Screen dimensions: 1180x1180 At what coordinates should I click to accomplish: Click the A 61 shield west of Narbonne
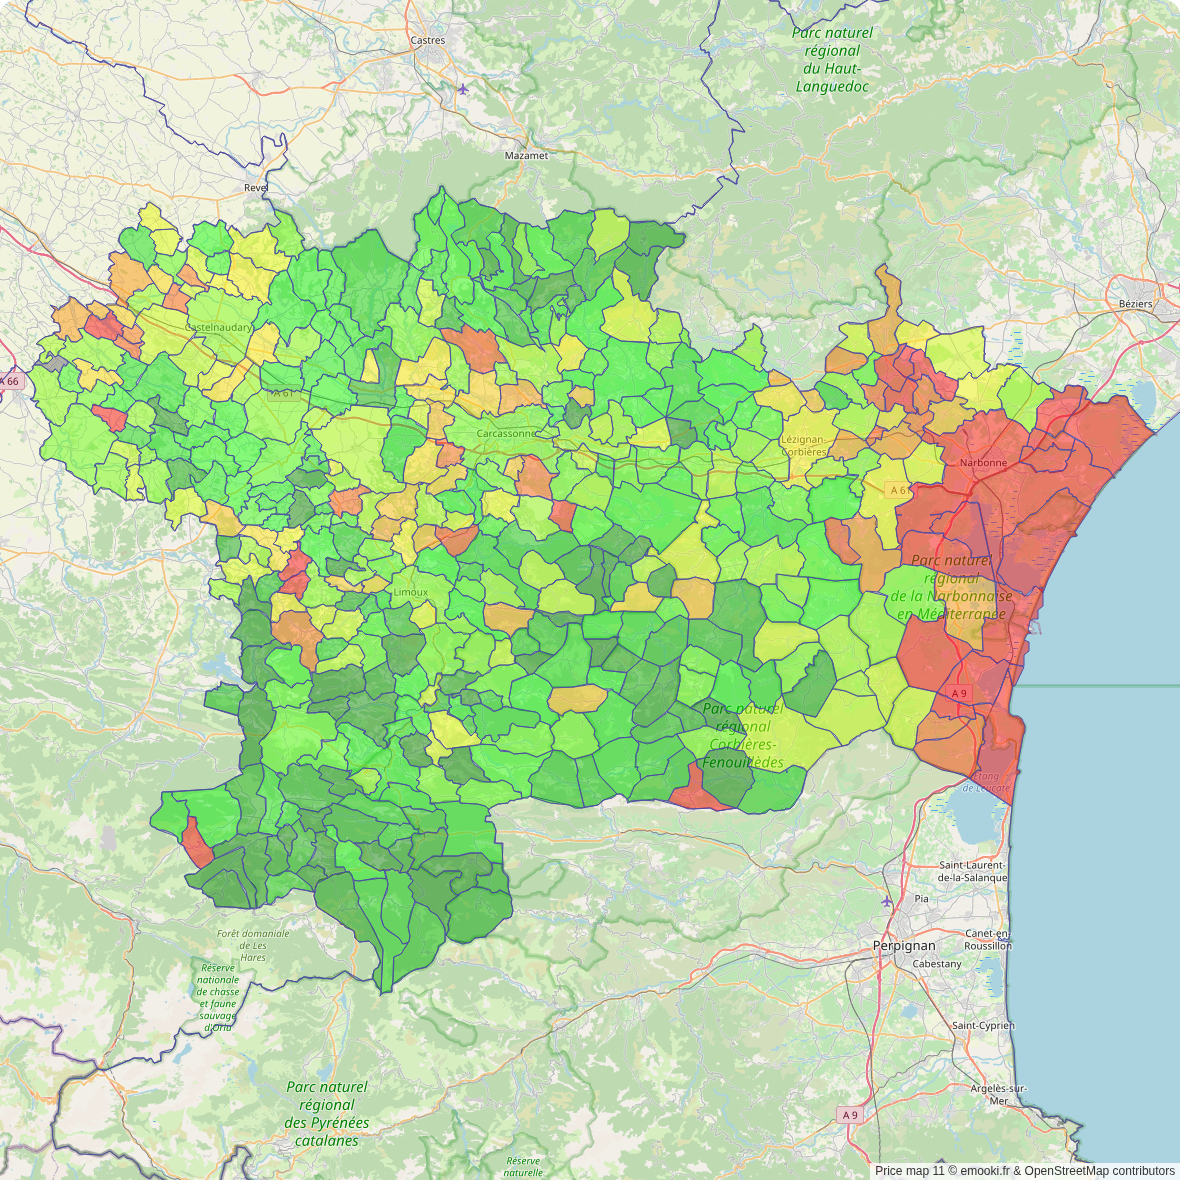pyautogui.click(x=899, y=490)
